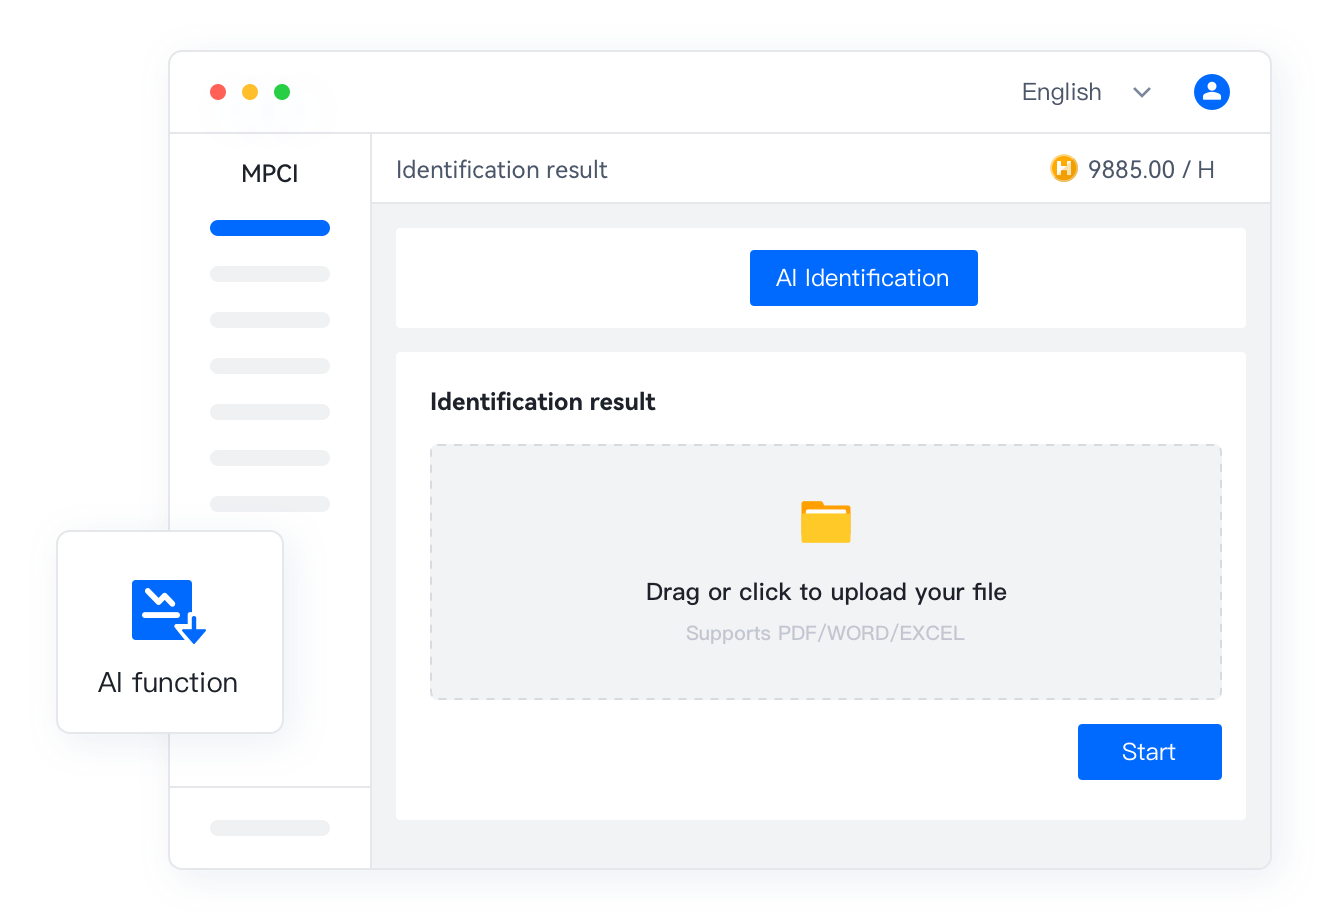Click the 'Supports PDF/WORD/EXCEL' hint text
This screenshot has width=1320, height=920.
click(x=825, y=633)
